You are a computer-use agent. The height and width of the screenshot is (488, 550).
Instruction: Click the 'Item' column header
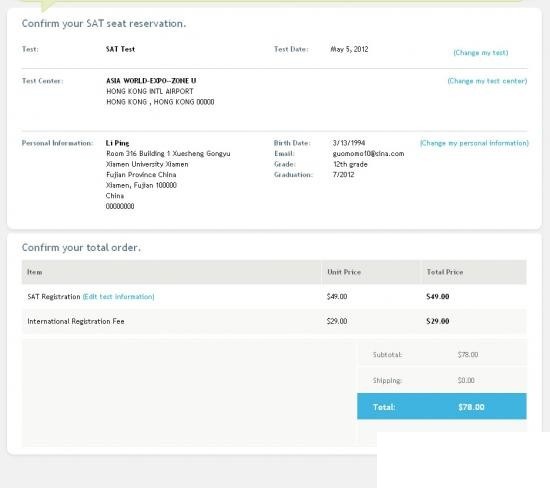pos(35,272)
